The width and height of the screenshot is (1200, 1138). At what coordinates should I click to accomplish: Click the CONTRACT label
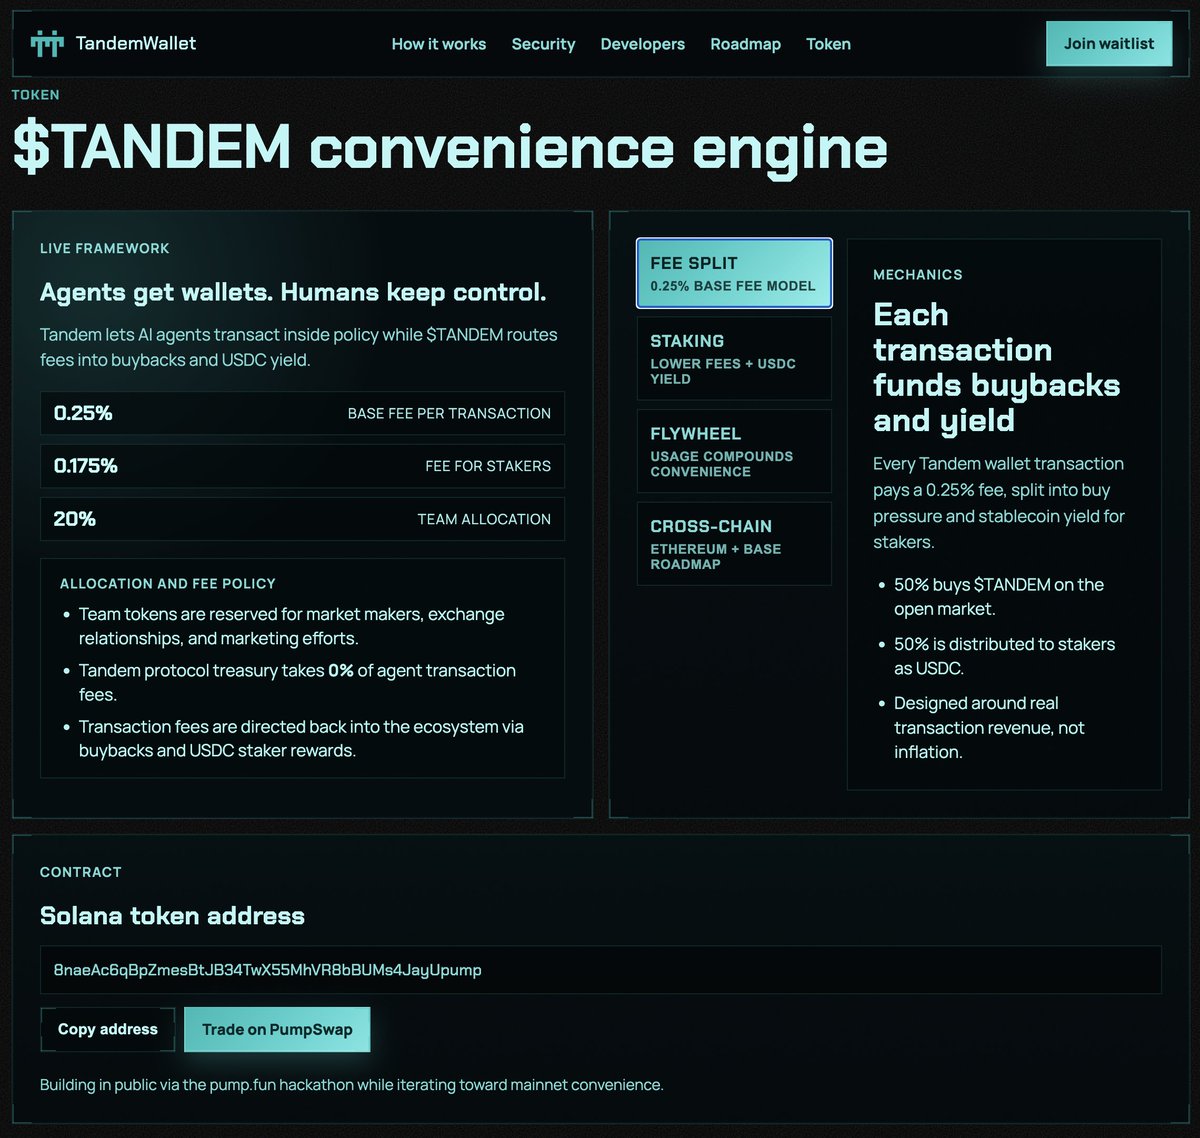pos(81,872)
